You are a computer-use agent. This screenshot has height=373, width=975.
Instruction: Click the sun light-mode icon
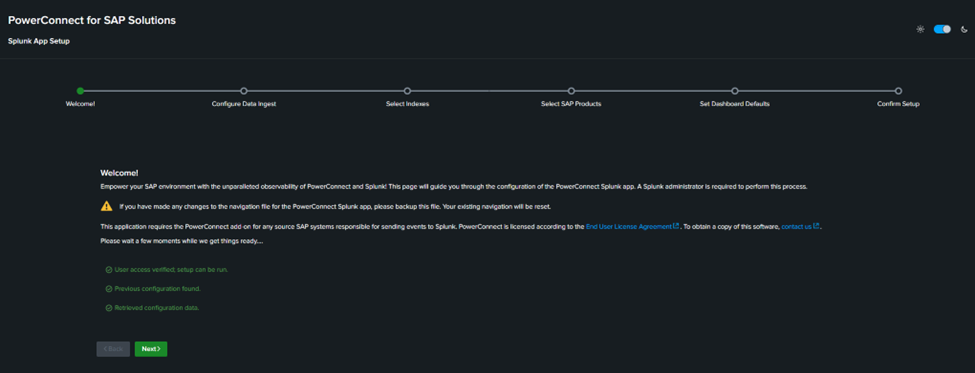pyautogui.click(x=920, y=29)
